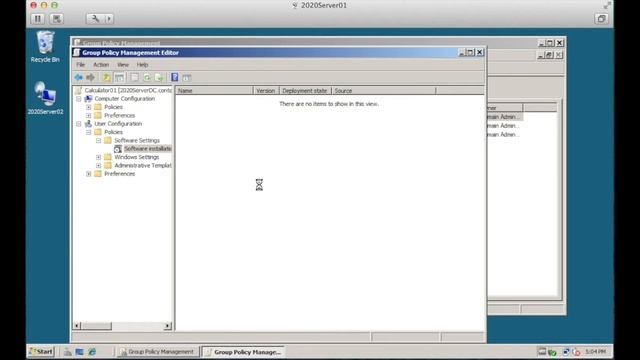Click the pause button in the VM toolbar
This screenshot has height=360, width=640.
click(x=38, y=19)
